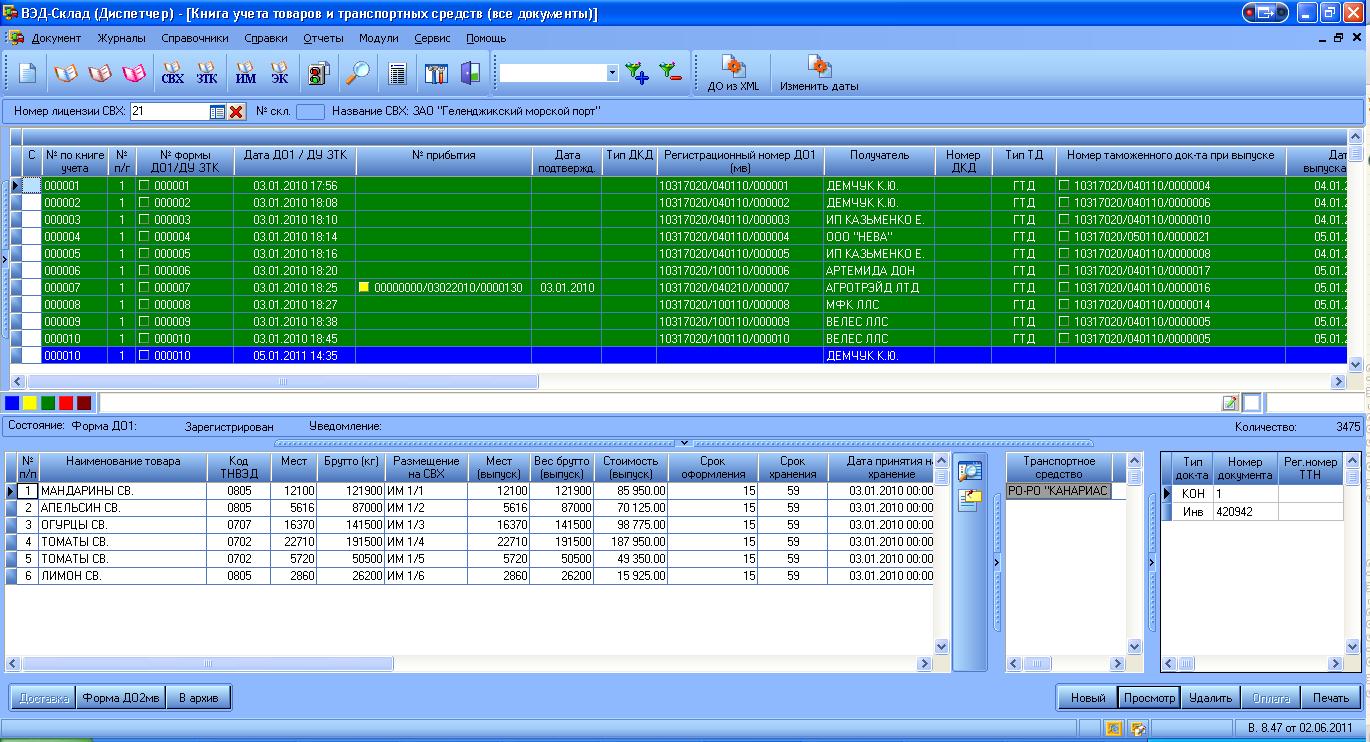
Task: Click the main grid horizontal scrollbar thumb
Action: point(282,381)
